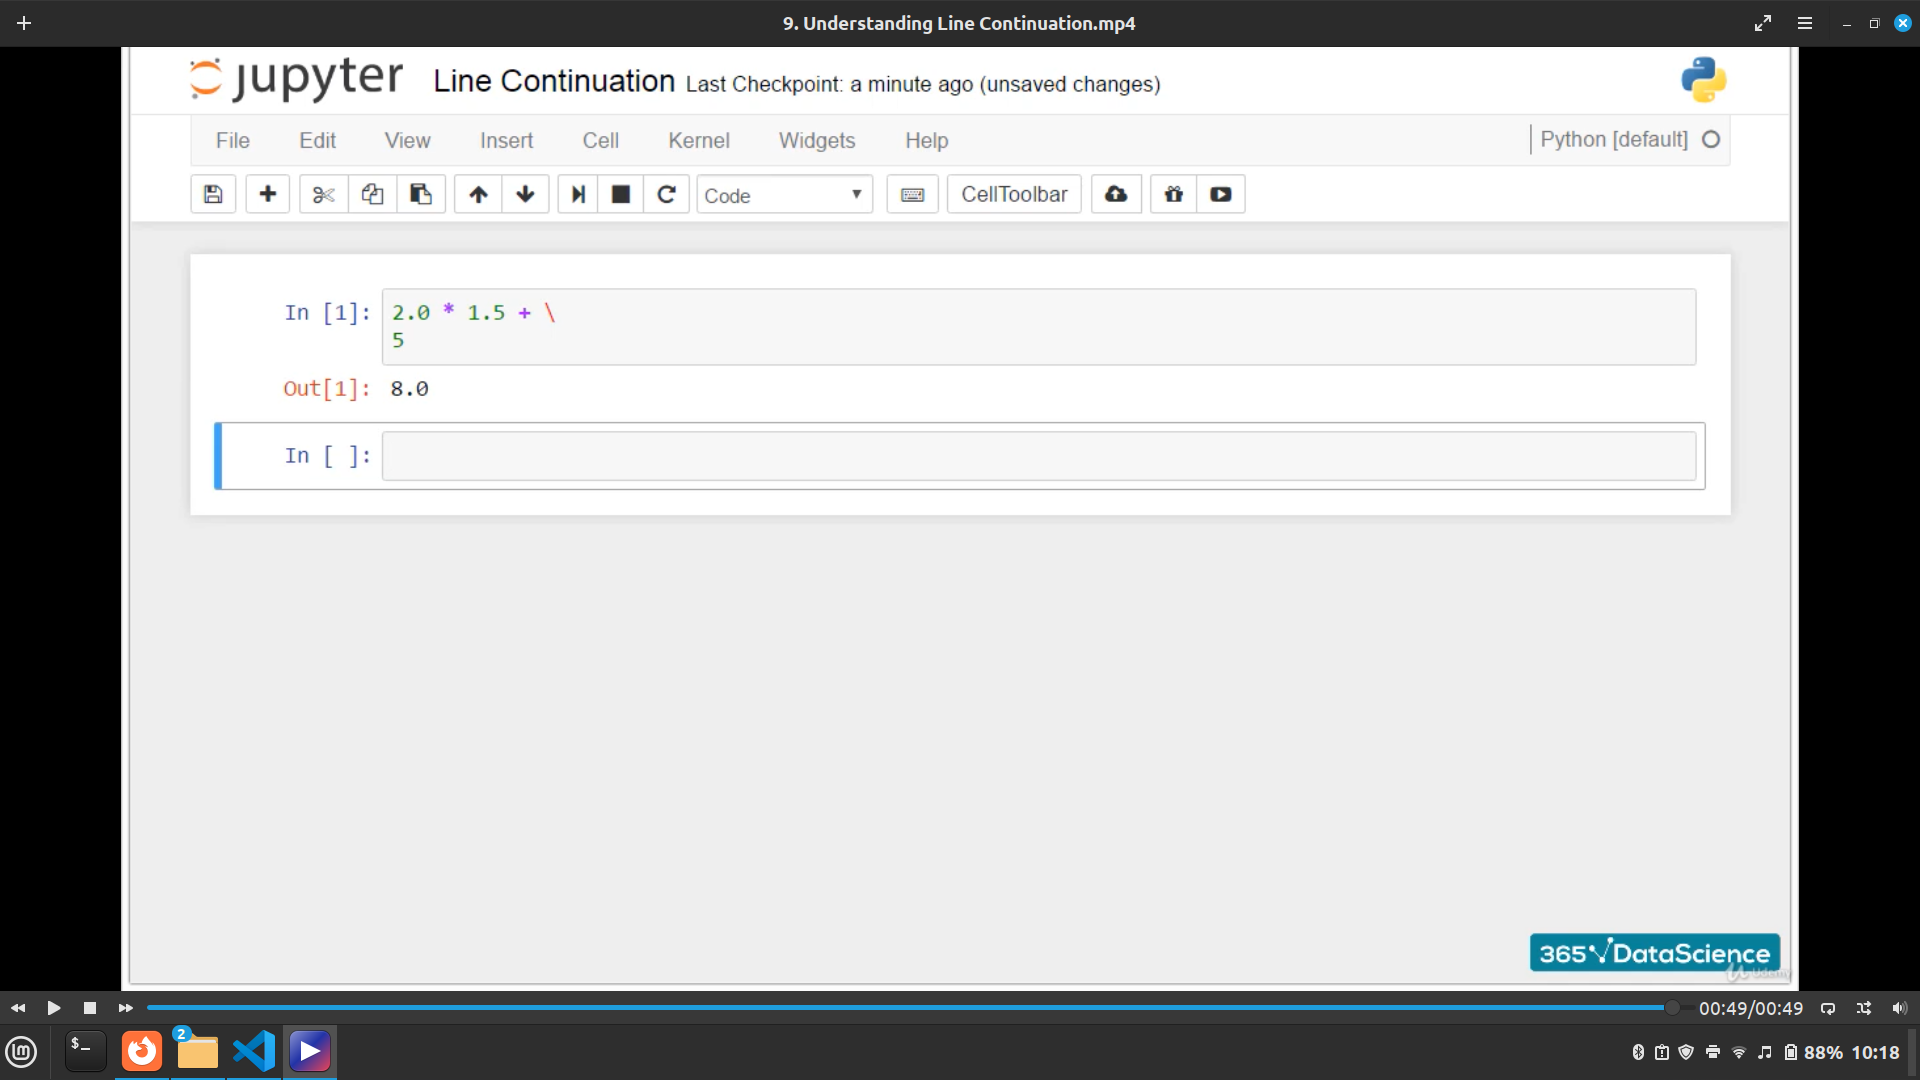
Task: Toggle the shuffle playback icon
Action: [1864, 1008]
